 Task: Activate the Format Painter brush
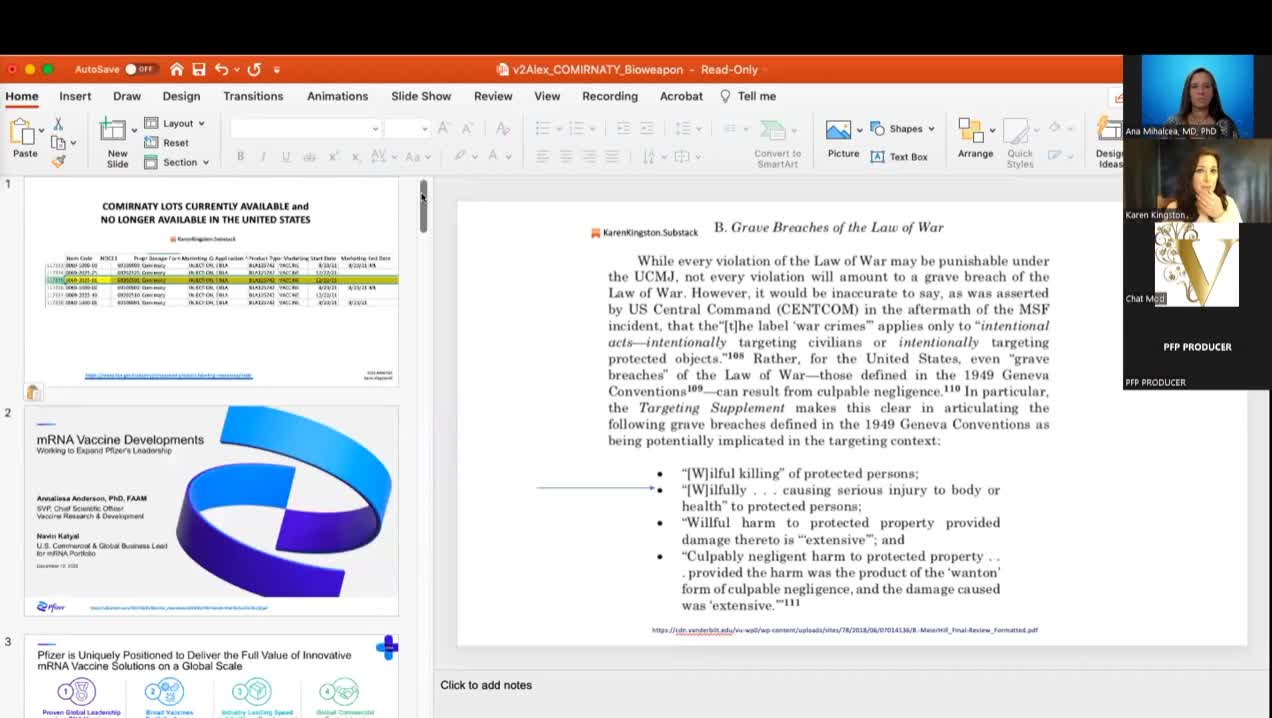coord(58,160)
